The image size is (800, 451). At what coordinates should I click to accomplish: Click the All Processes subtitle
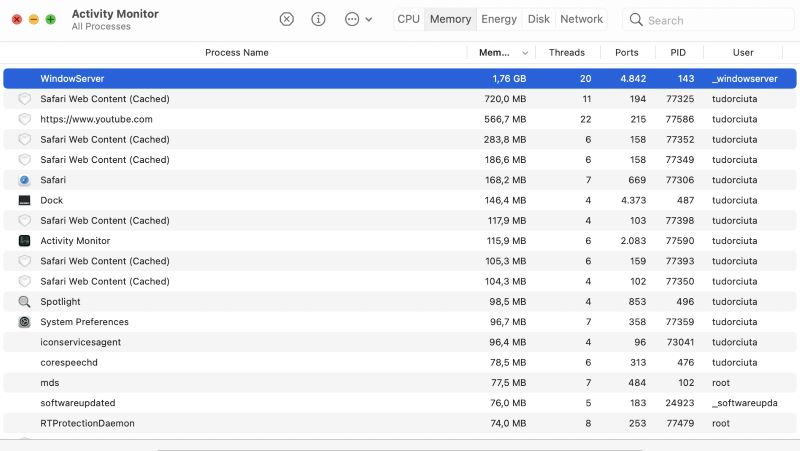(101, 27)
